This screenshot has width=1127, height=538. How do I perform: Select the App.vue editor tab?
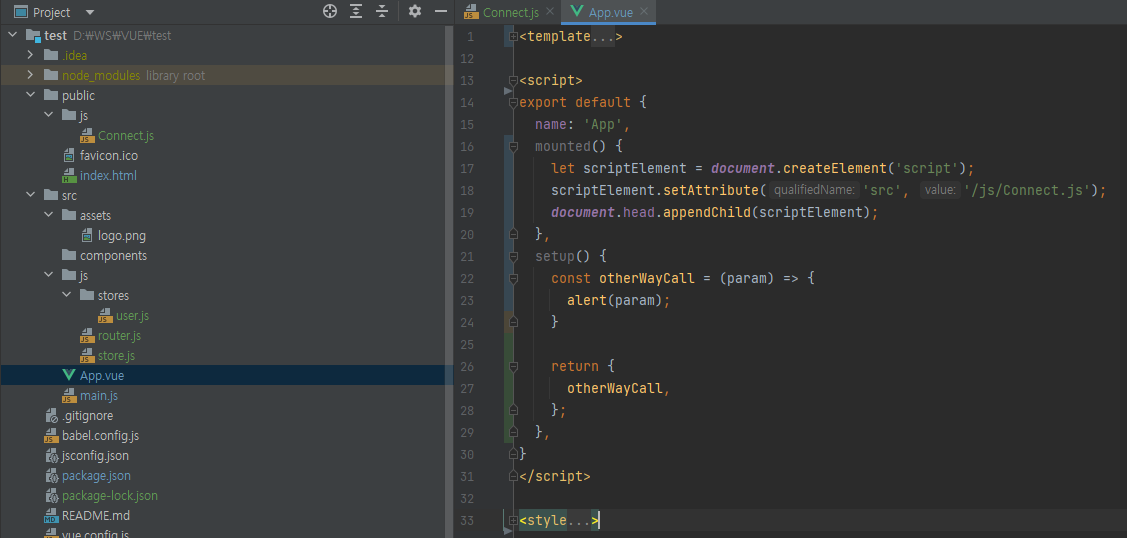(610, 12)
